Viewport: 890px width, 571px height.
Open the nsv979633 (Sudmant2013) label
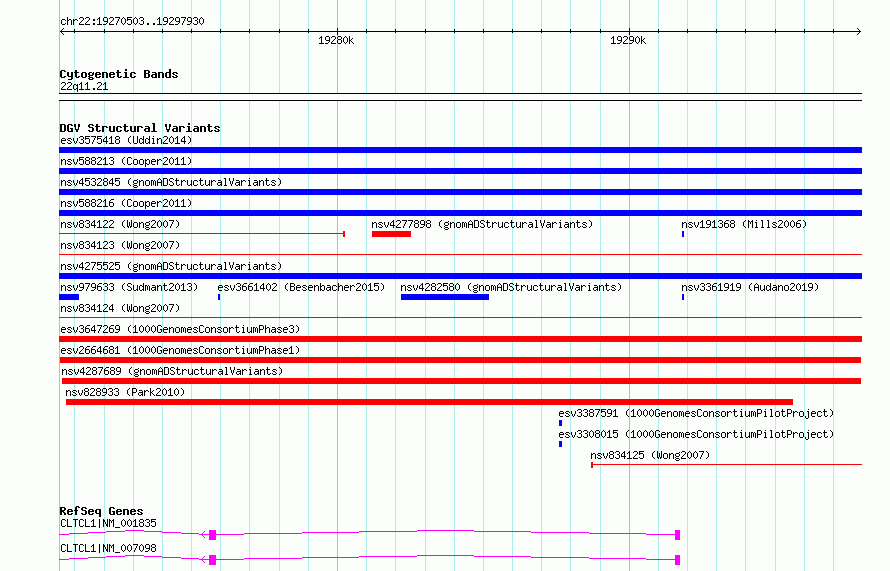tap(129, 287)
